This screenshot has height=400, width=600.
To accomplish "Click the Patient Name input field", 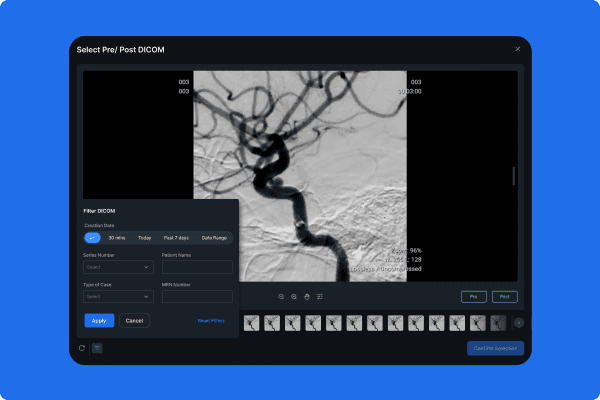I will [x=197, y=267].
